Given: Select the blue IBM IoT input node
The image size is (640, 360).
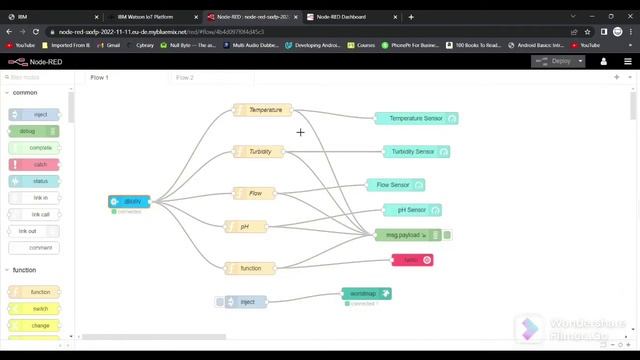Looking at the screenshot, I should 129,202.
